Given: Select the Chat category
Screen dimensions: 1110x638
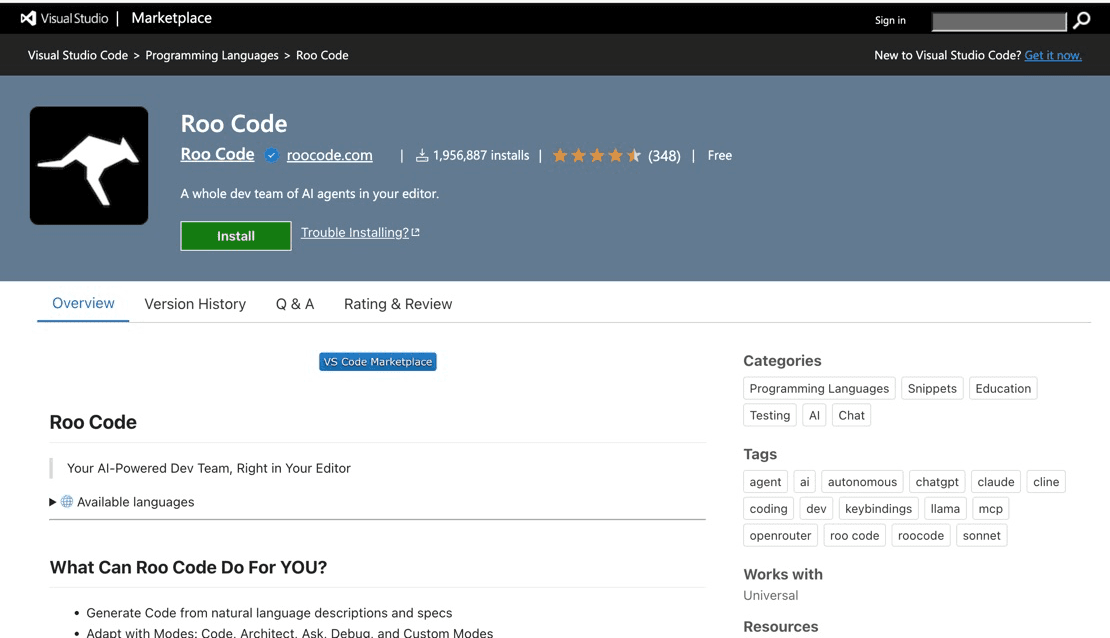Looking at the screenshot, I should click(852, 415).
